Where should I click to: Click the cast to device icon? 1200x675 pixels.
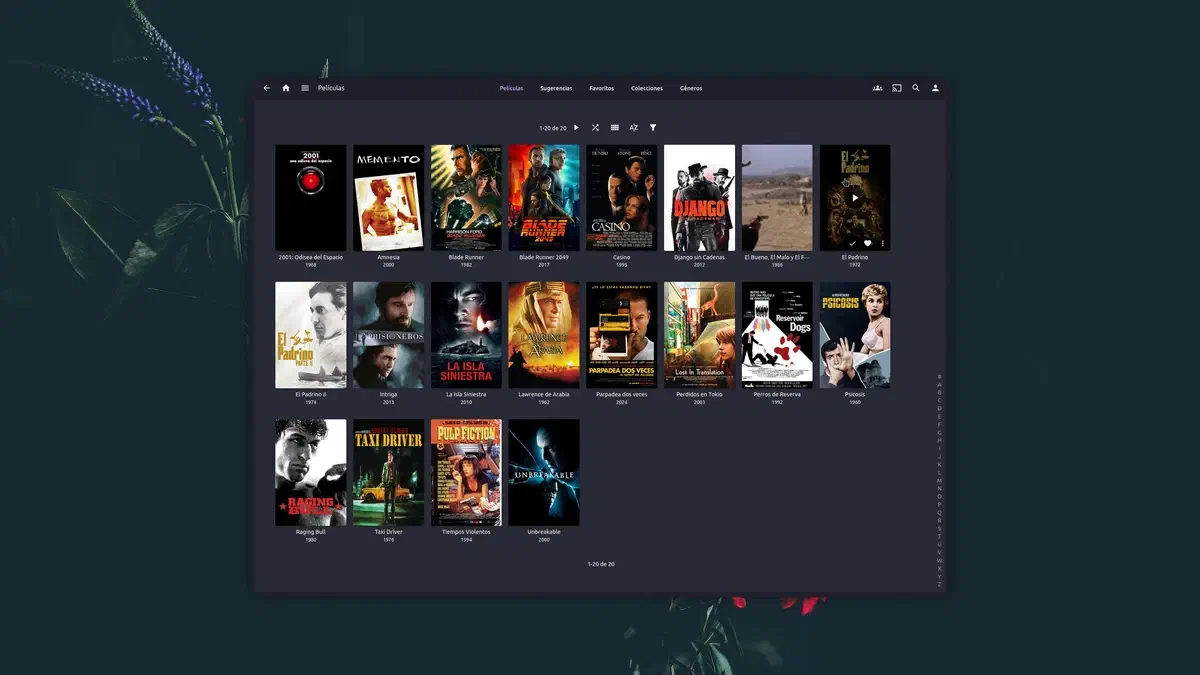897,88
